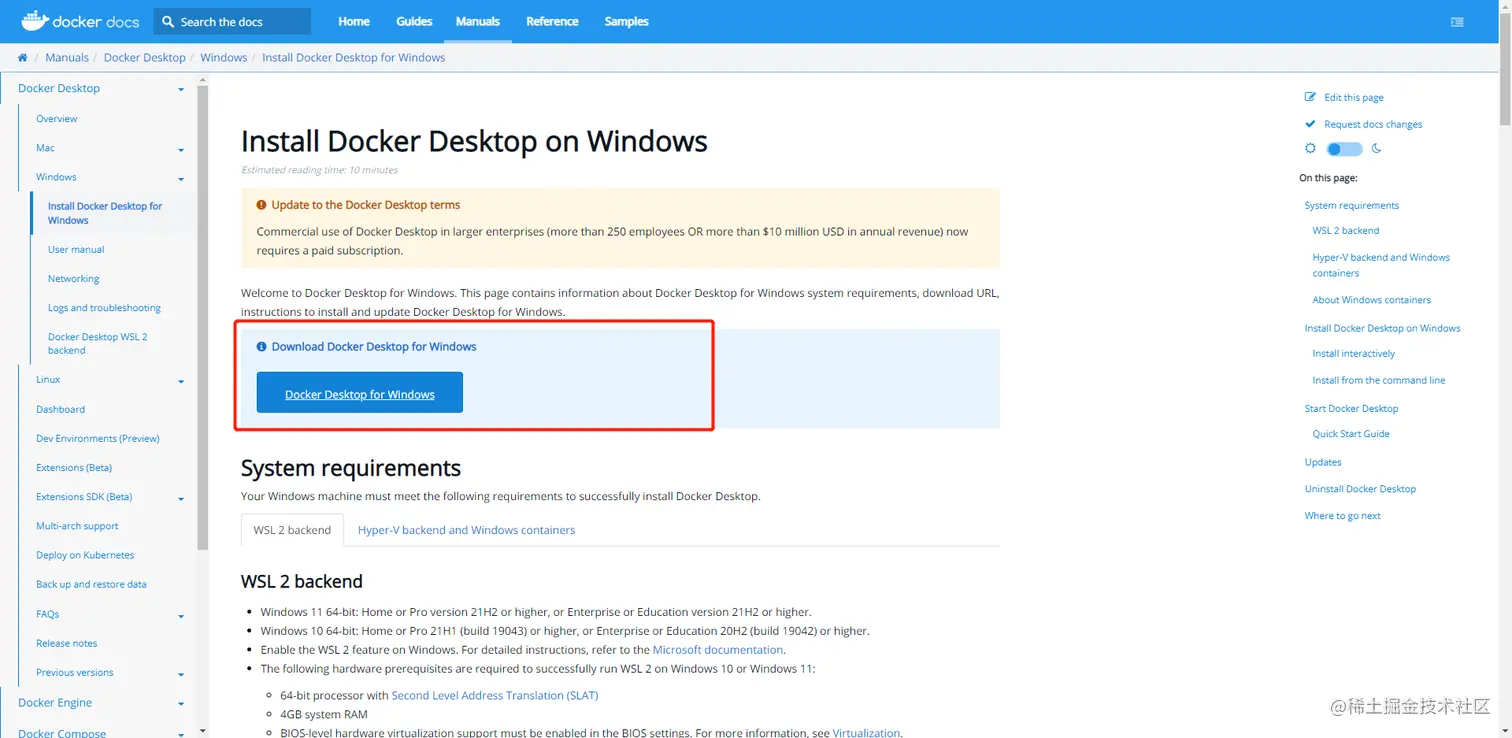Open Deploy on Kubernetes in sidebar

(85, 555)
